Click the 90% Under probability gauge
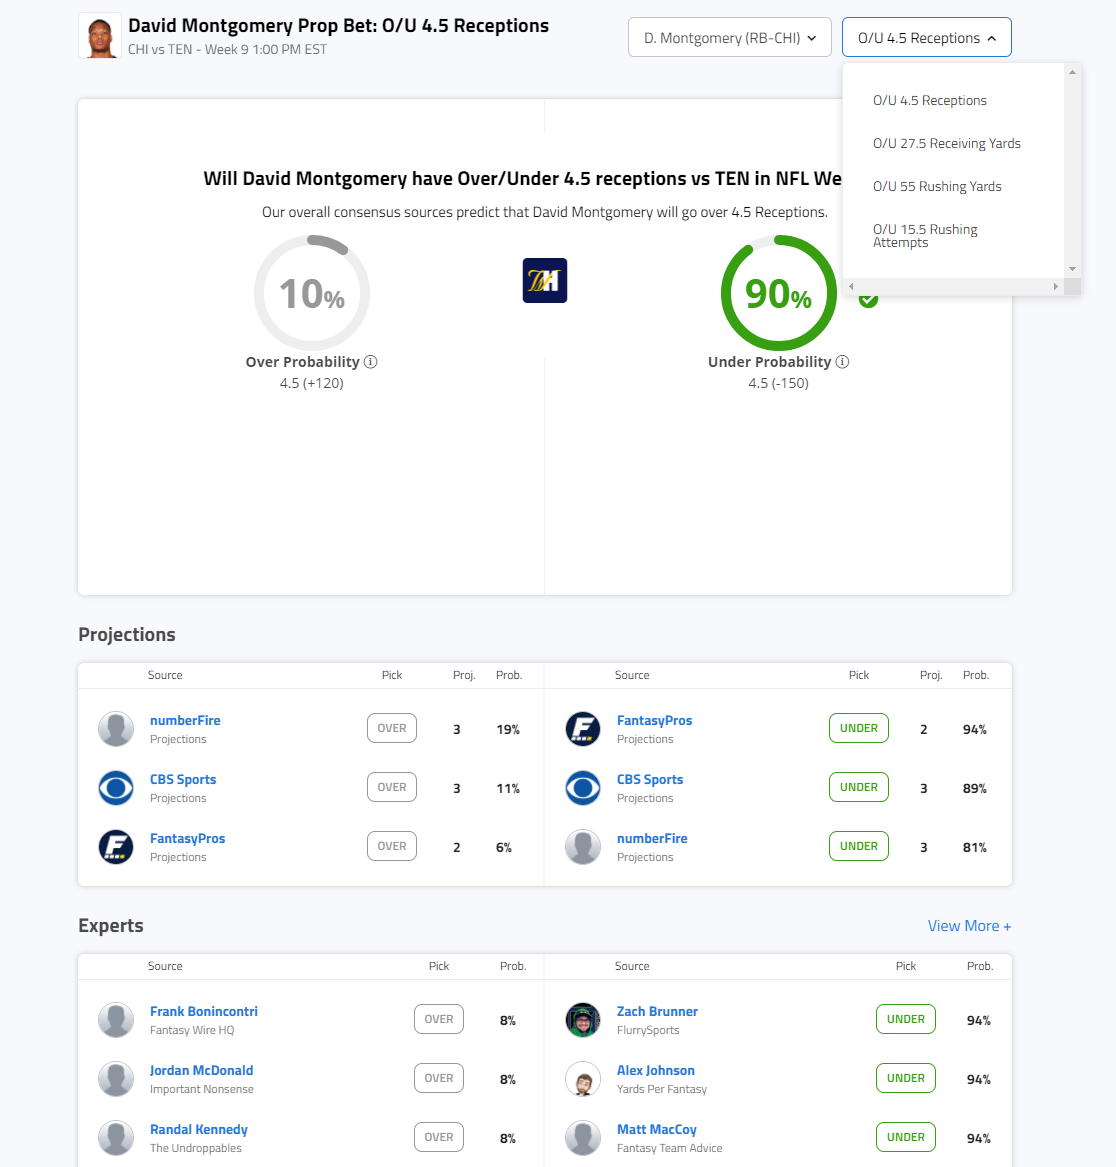Viewport: 1116px width, 1167px height. pyautogui.click(x=779, y=293)
